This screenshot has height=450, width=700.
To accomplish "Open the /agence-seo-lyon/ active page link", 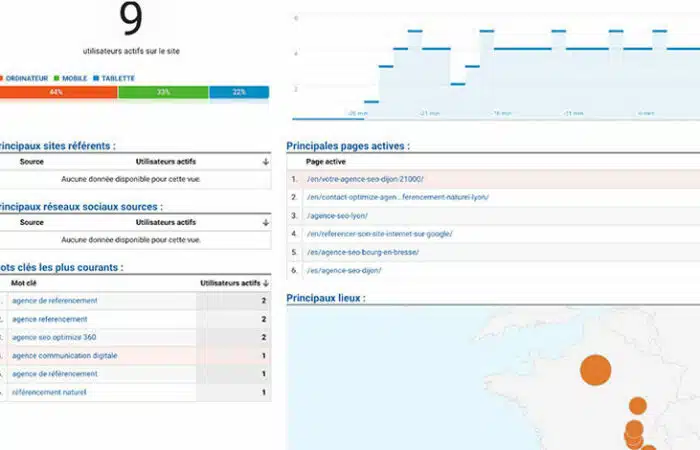I will click(337, 215).
